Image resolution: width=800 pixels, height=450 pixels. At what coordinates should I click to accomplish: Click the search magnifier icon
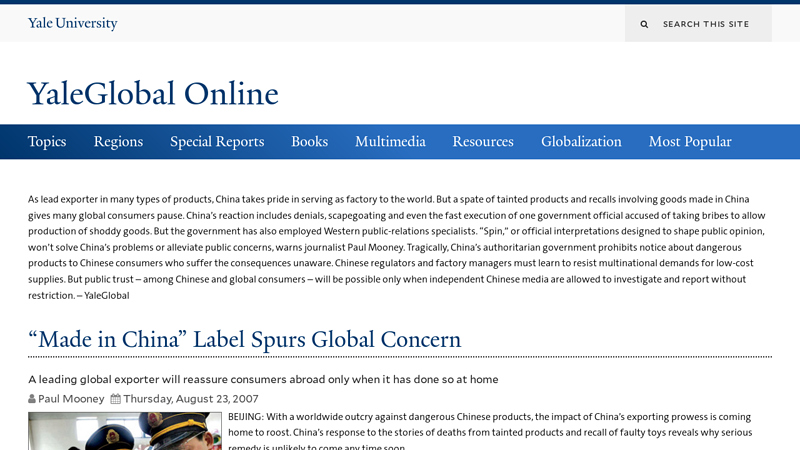point(644,24)
